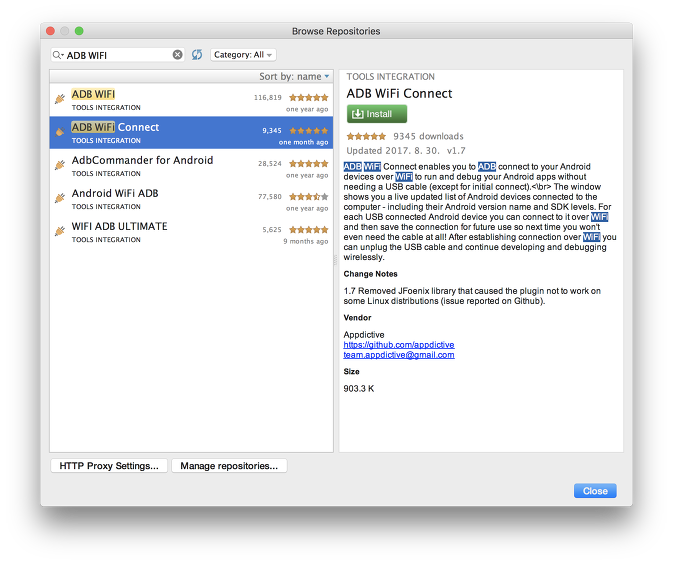Focus the plugin search field
673x564 pixels.
(118, 55)
